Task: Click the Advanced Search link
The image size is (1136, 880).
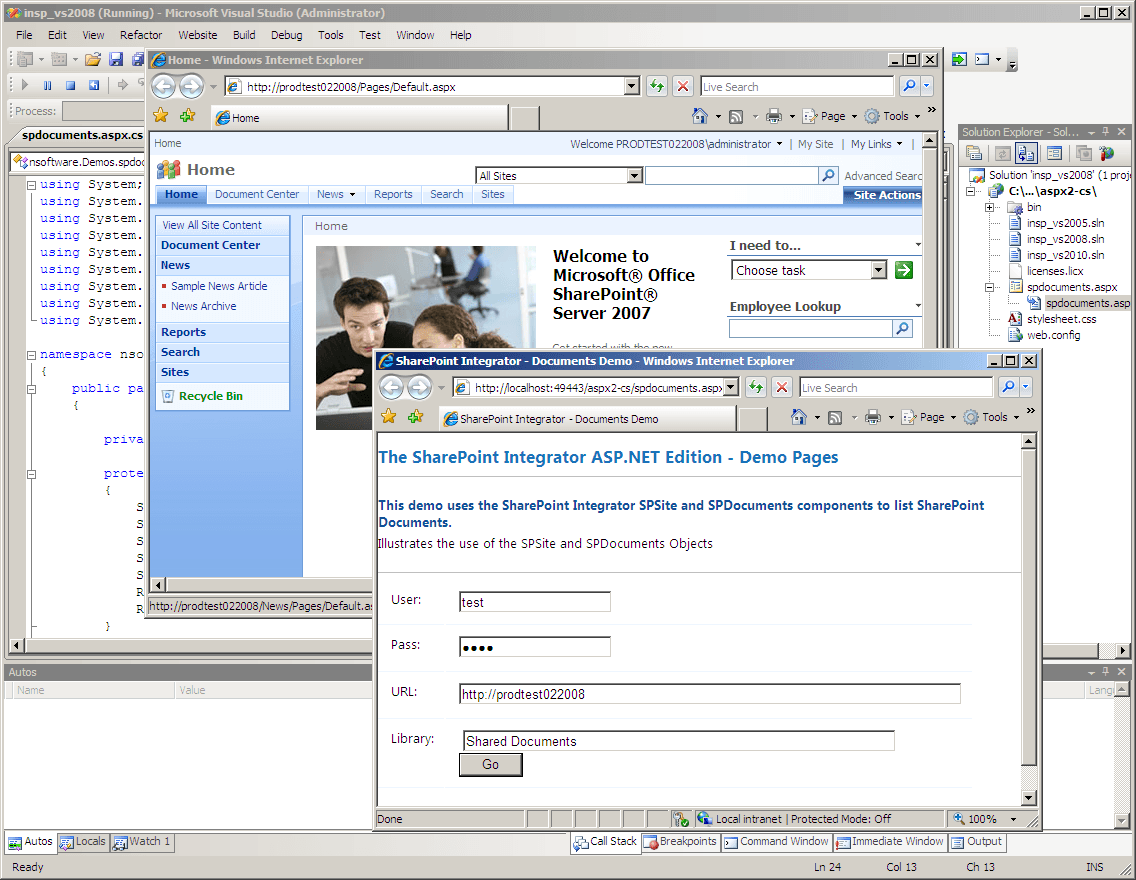Action: [x=882, y=176]
